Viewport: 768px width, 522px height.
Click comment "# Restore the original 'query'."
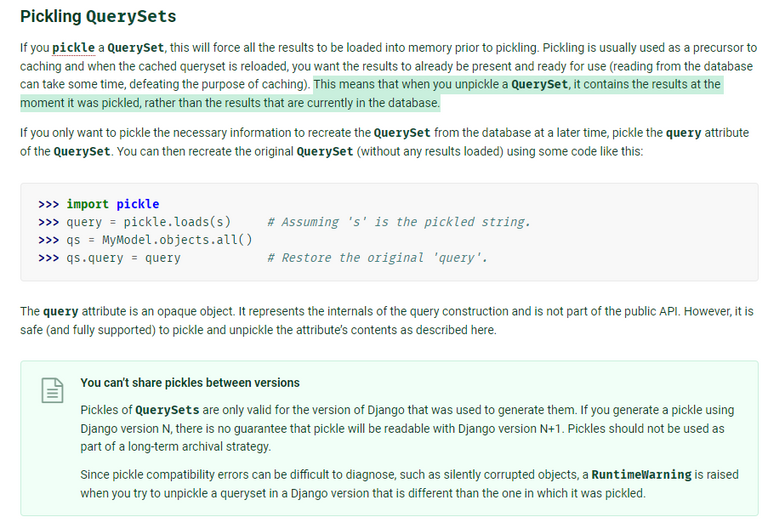[x=378, y=258]
